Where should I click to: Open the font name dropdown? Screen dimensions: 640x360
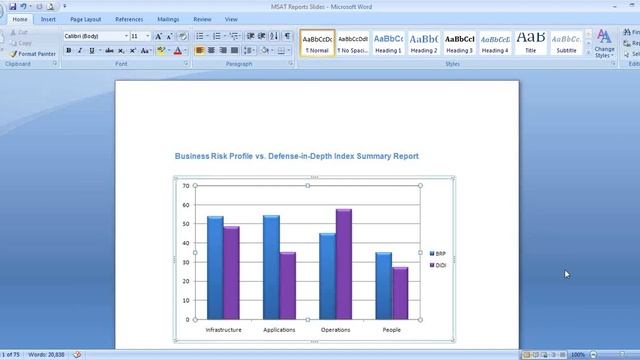[x=126, y=36]
